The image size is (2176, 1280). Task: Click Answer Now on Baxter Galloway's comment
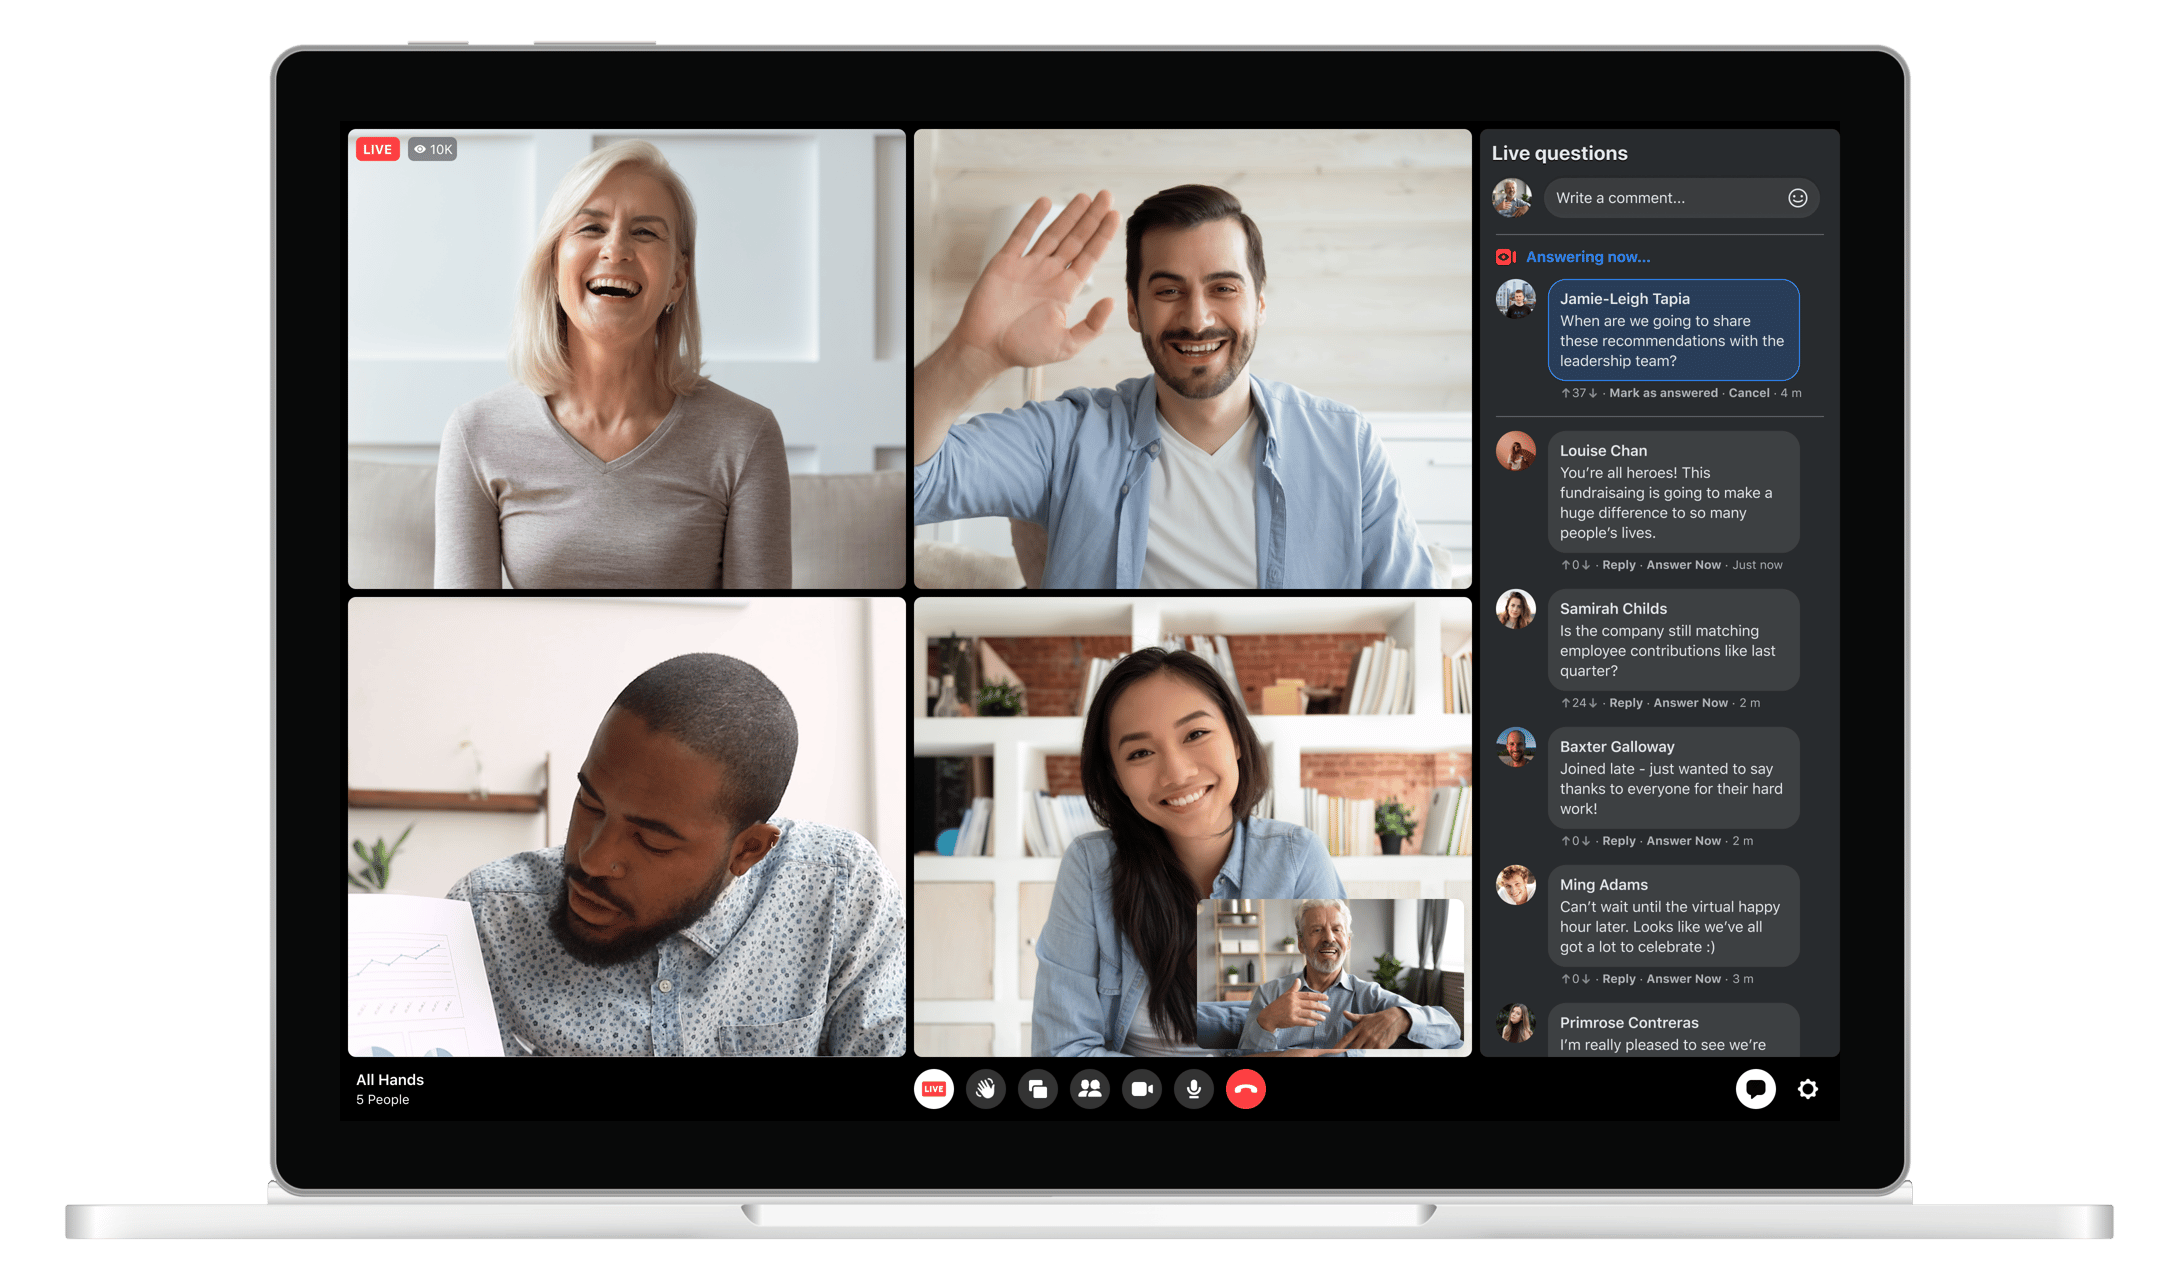1684,840
